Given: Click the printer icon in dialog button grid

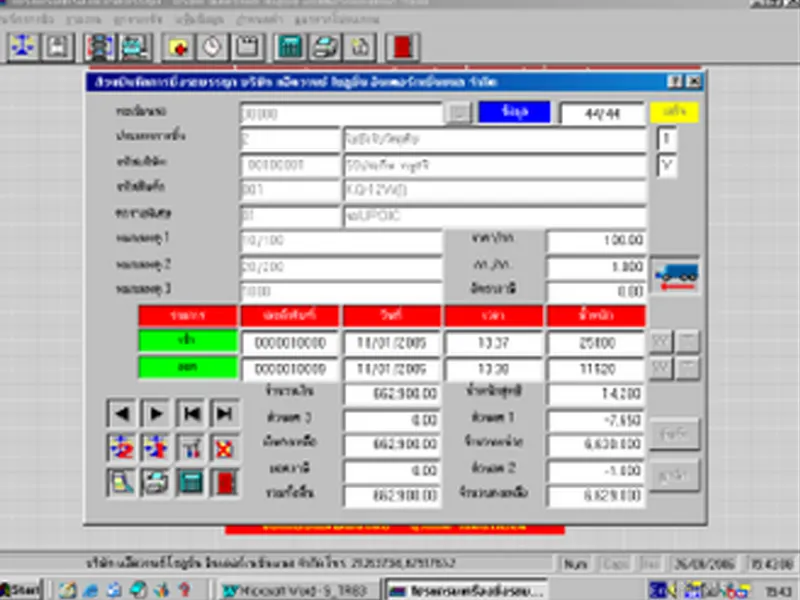Looking at the screenshot, I should (156, 482).
